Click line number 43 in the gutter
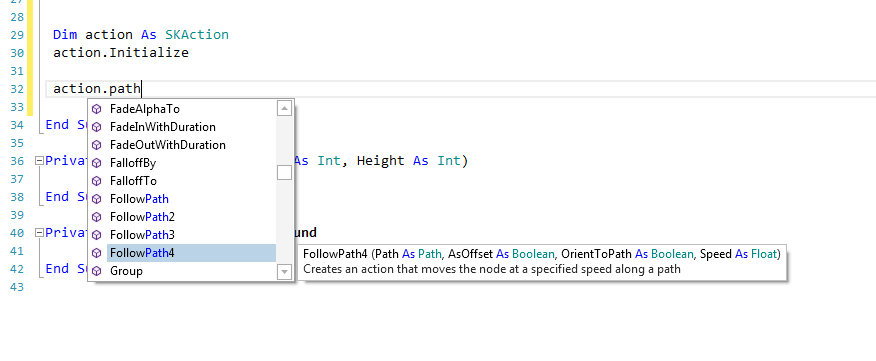Image resolution: width=876 pixels, height=361 pixels. pos(17,287)
